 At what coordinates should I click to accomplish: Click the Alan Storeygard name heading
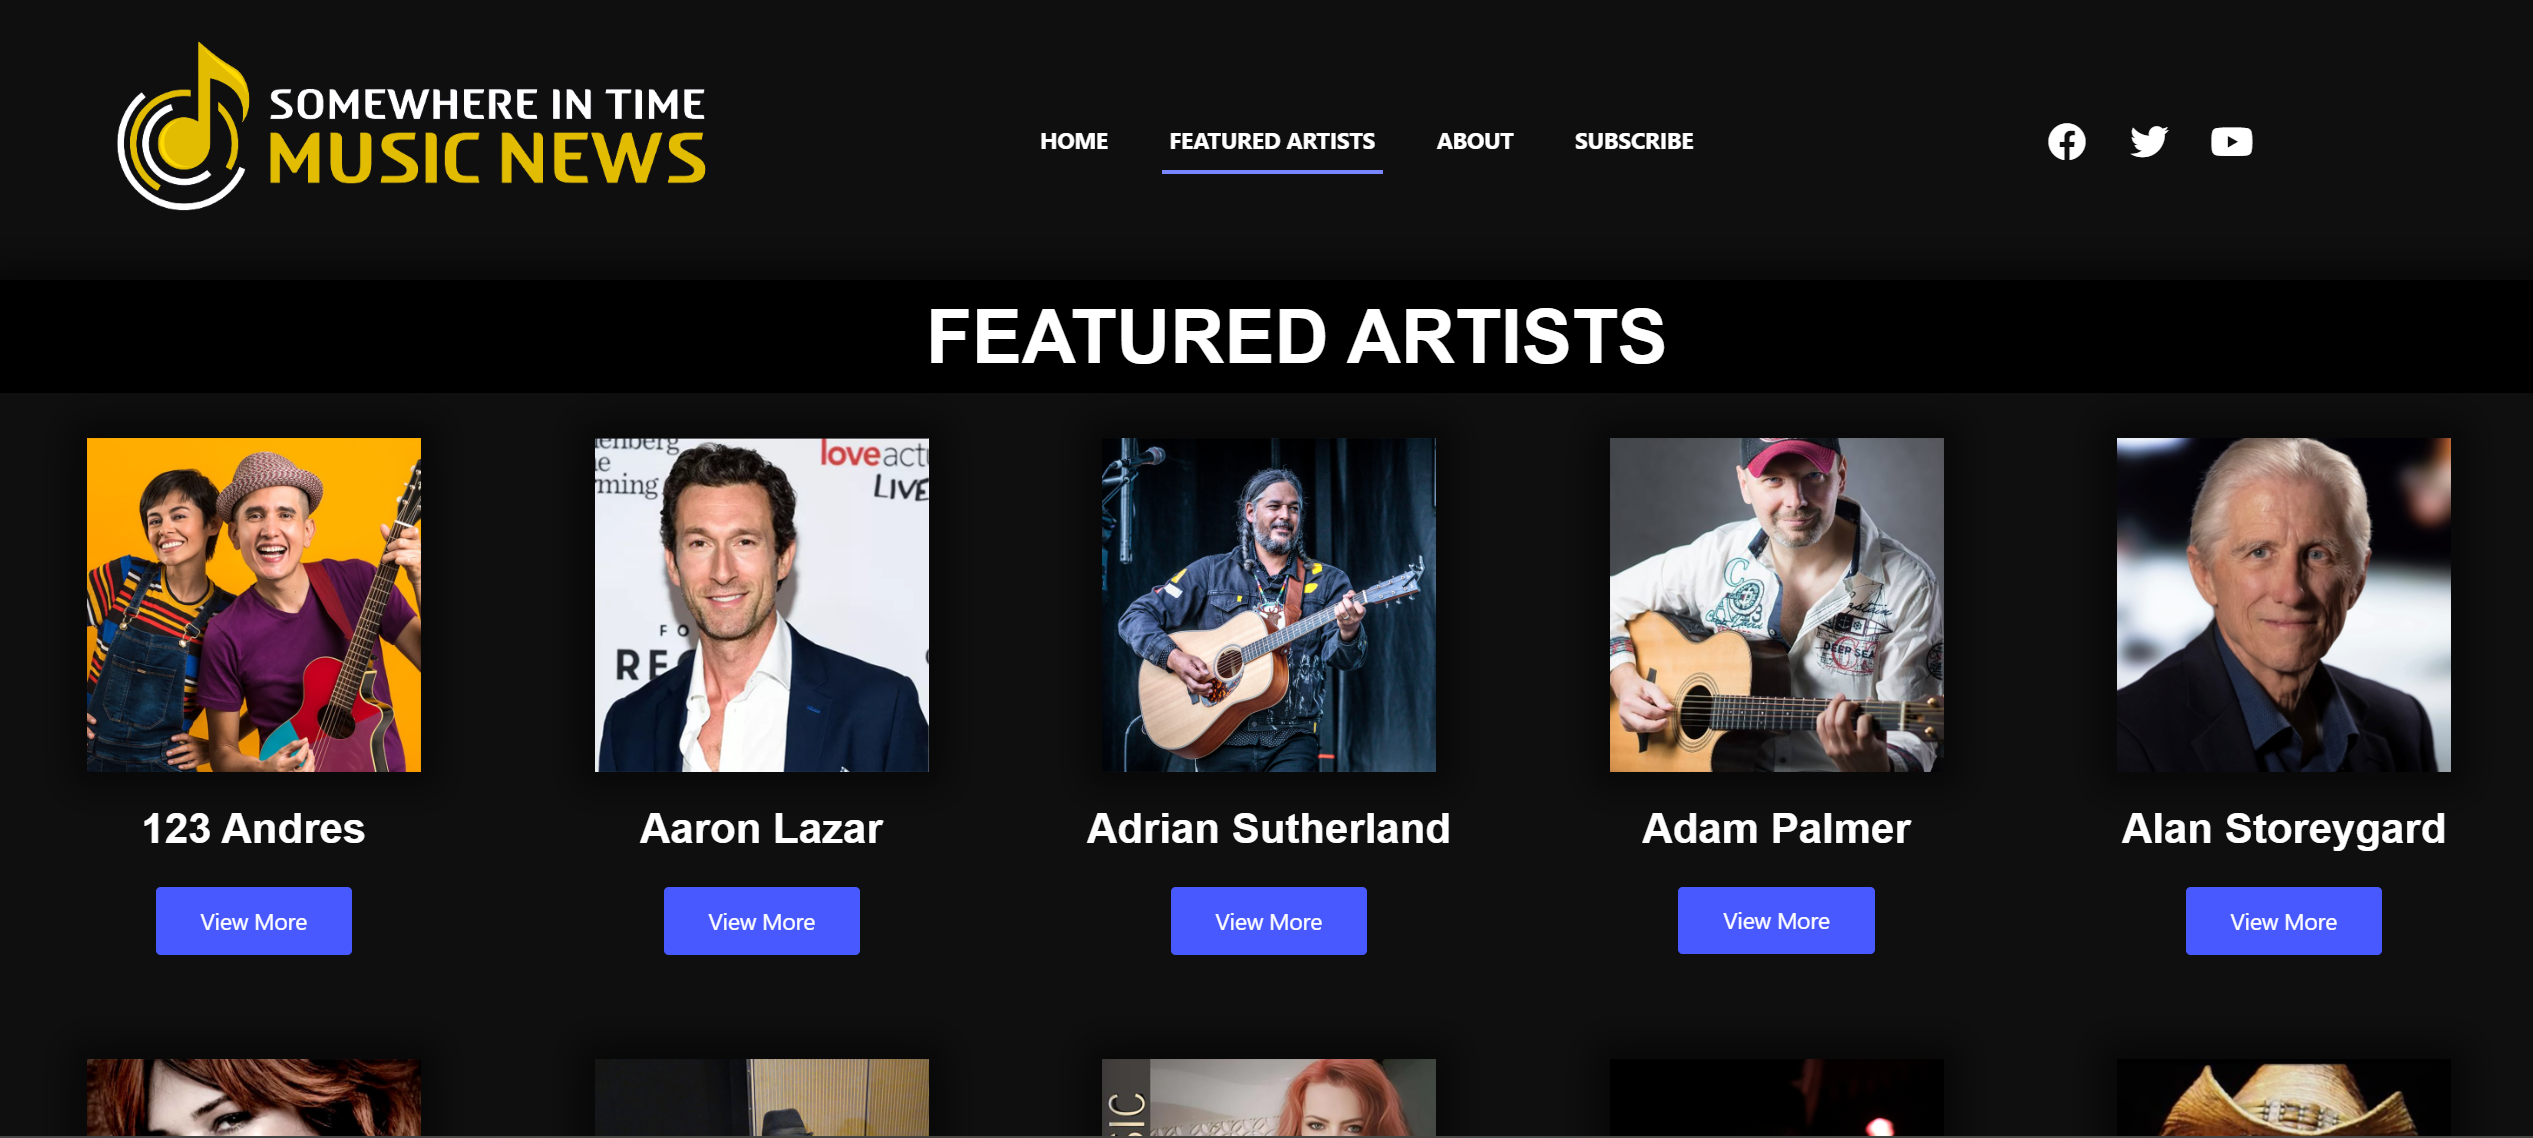2284,829
